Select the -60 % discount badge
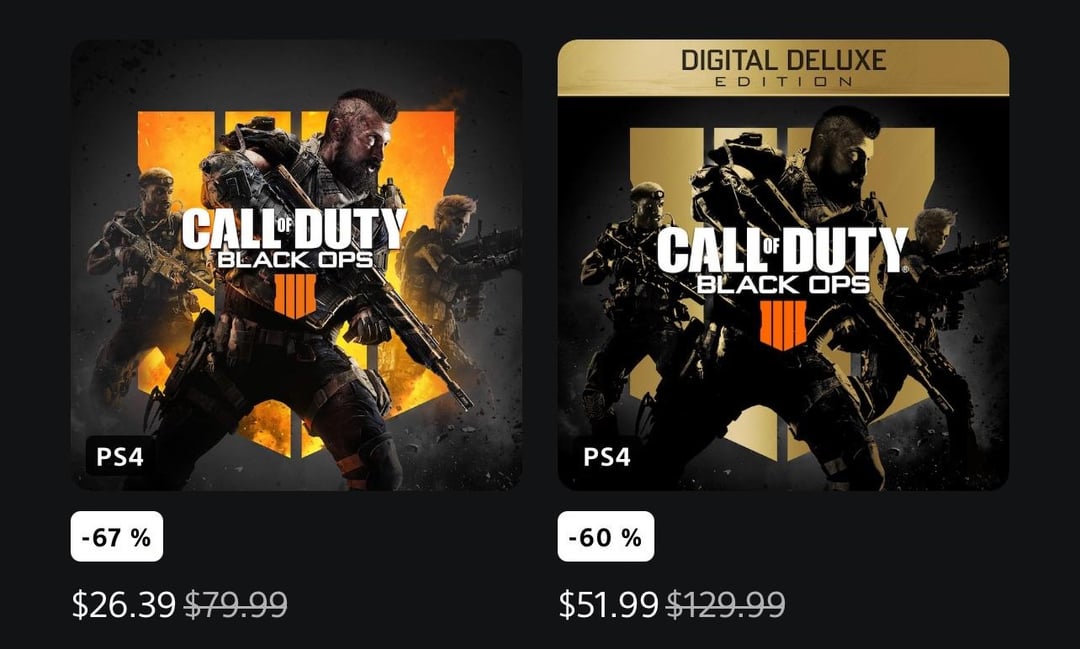This screenshot has width=1080, height=649. 605,537
